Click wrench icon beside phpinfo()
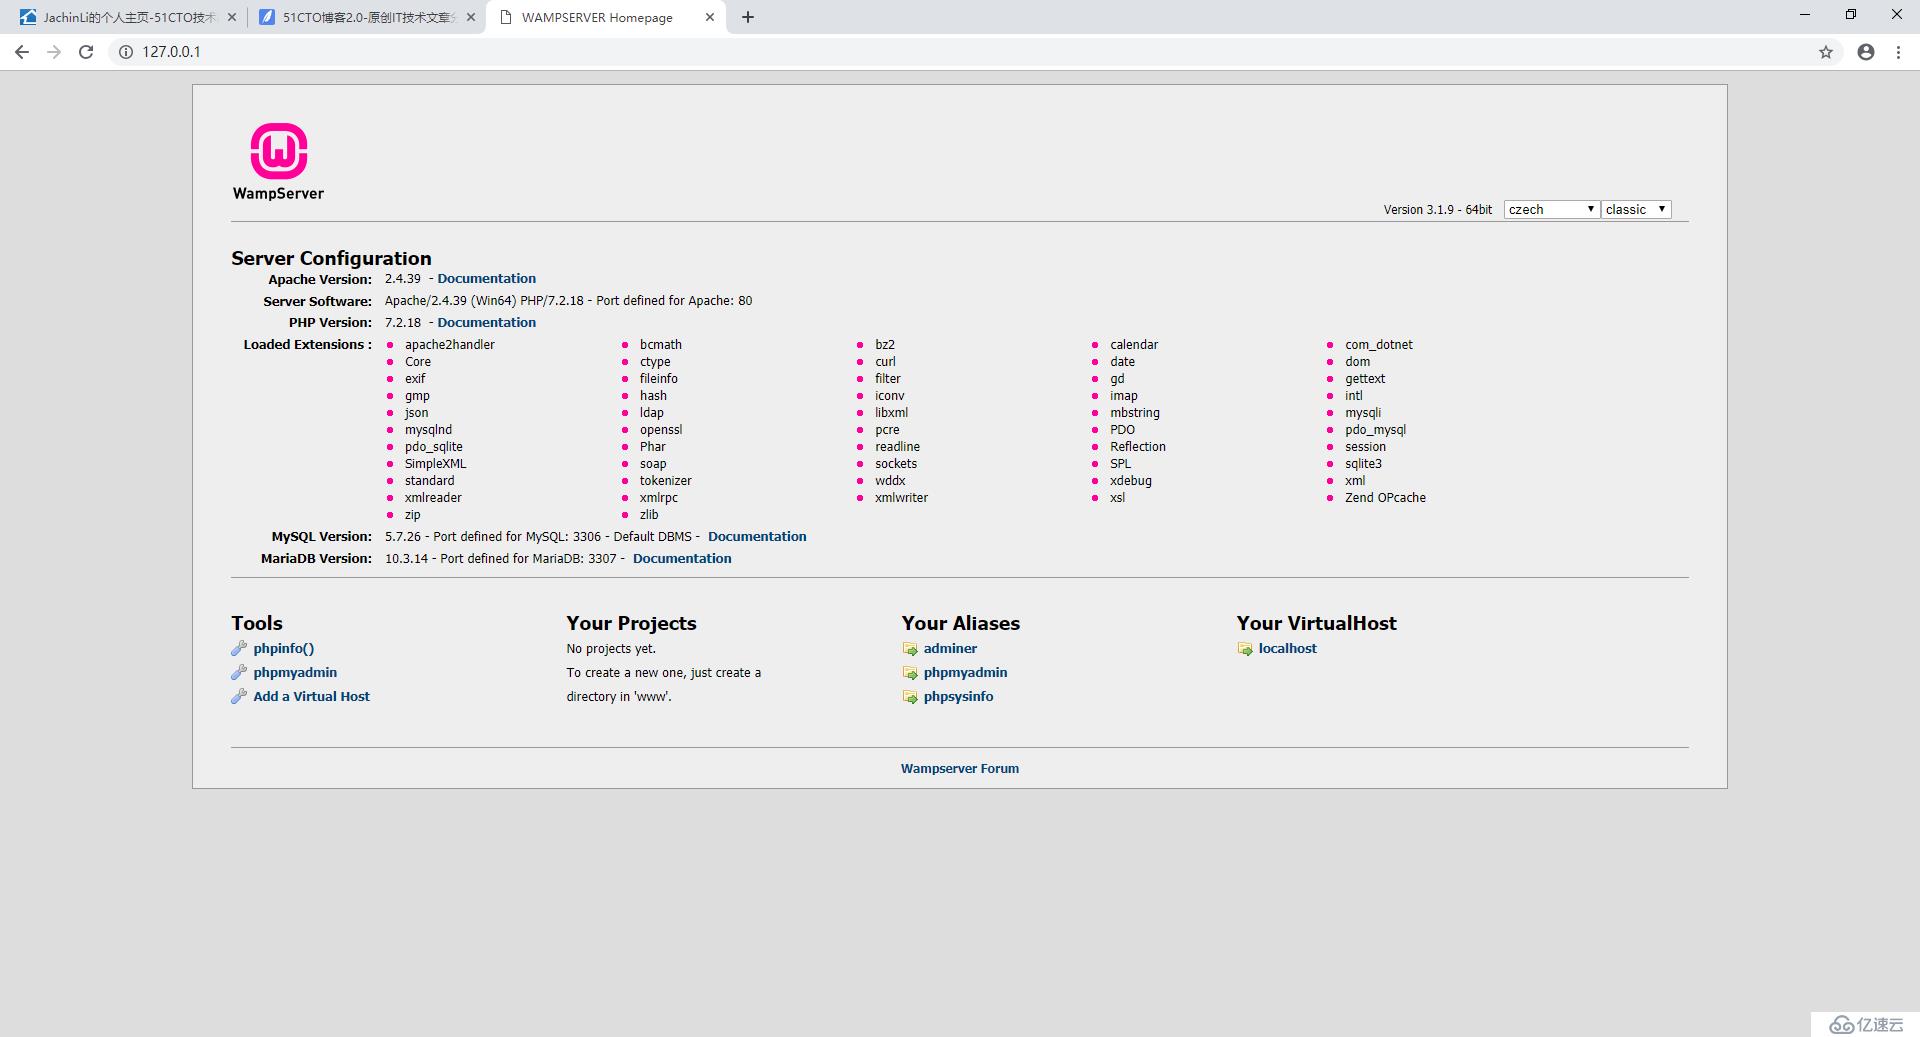1920x1037 pixels. (x=239, y=648)
